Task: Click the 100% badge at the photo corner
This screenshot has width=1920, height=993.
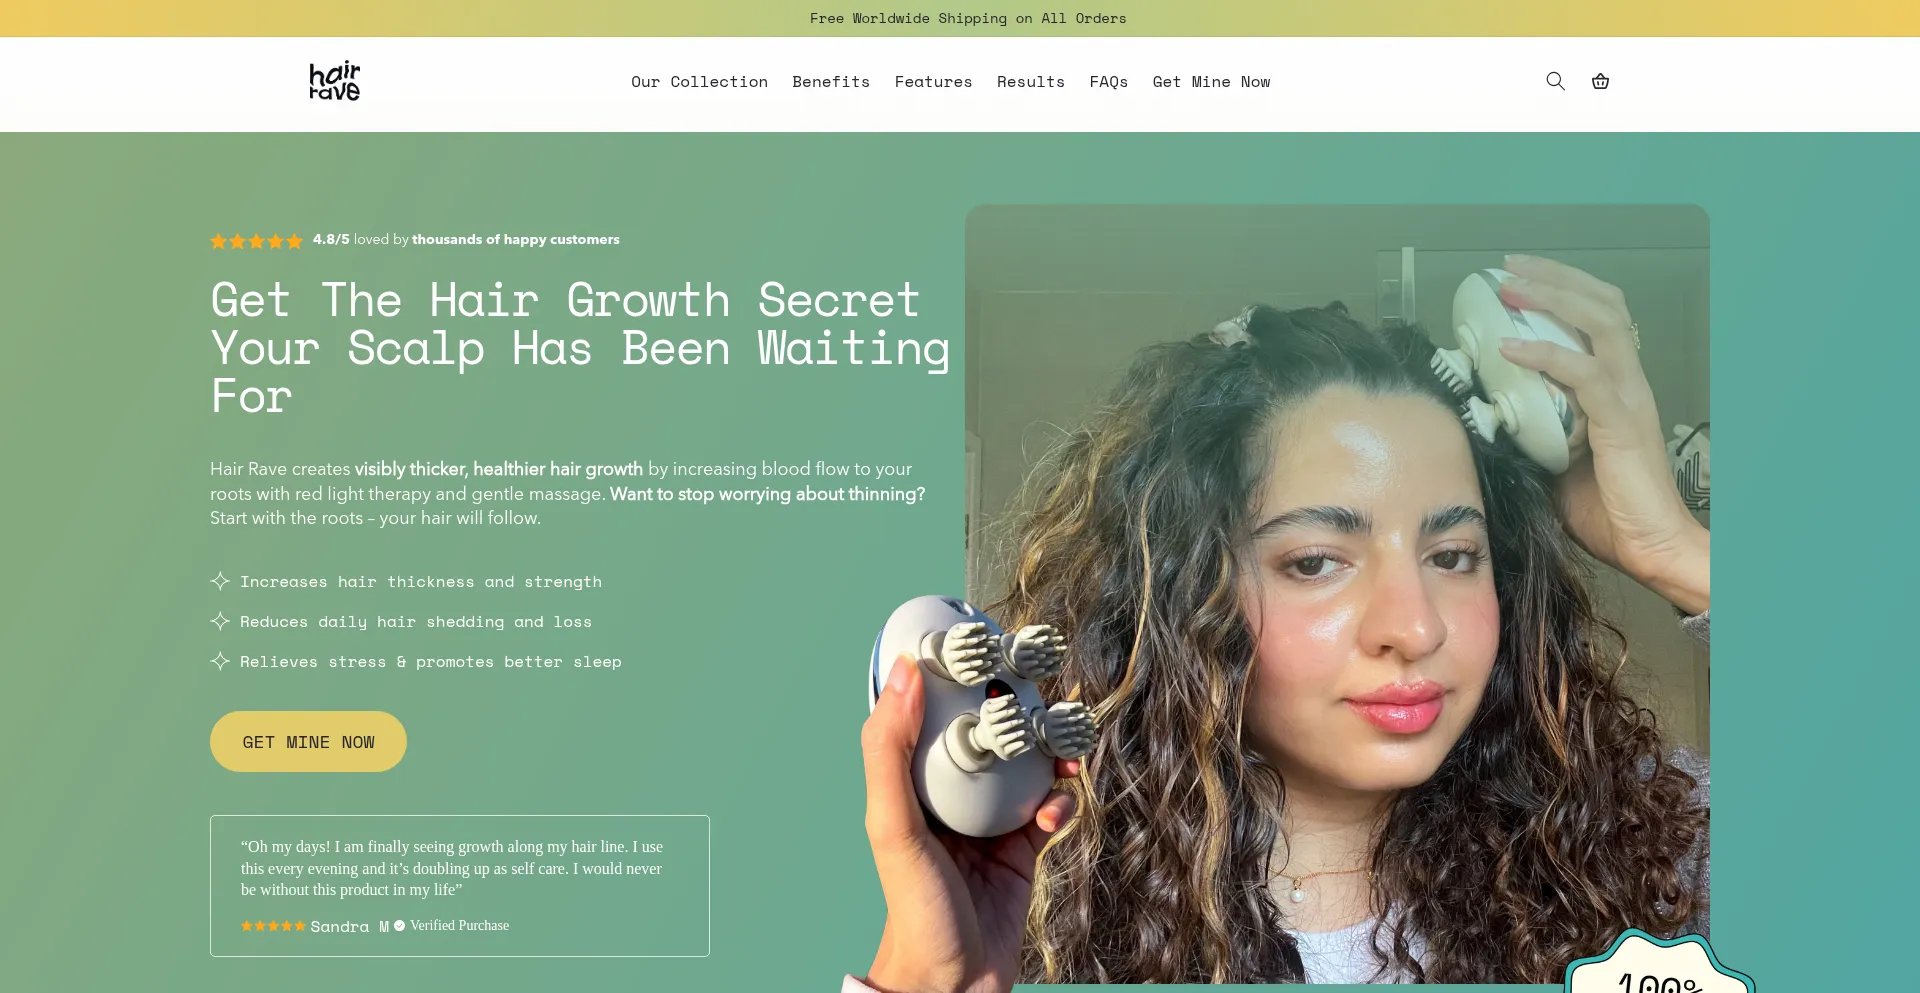Action: tap(1659, 965)
